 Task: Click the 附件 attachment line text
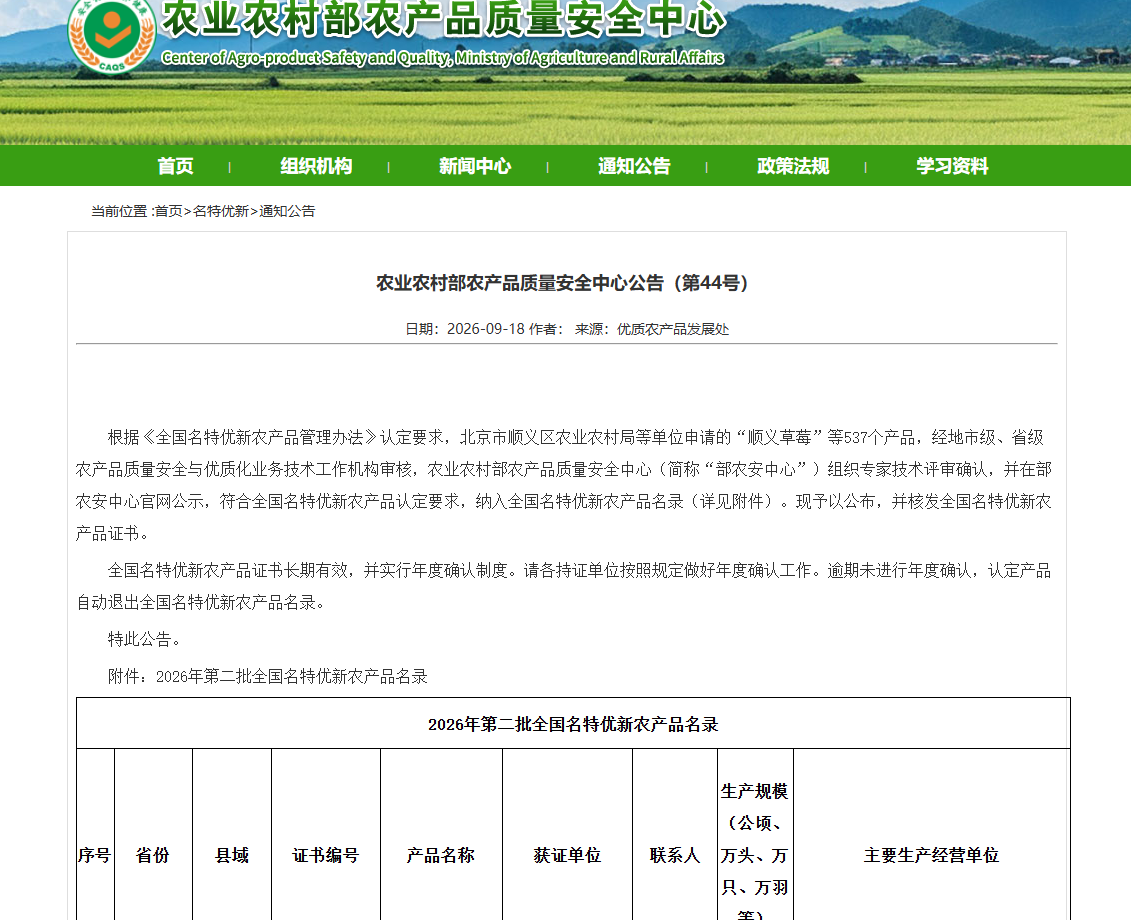coord(268,676)
